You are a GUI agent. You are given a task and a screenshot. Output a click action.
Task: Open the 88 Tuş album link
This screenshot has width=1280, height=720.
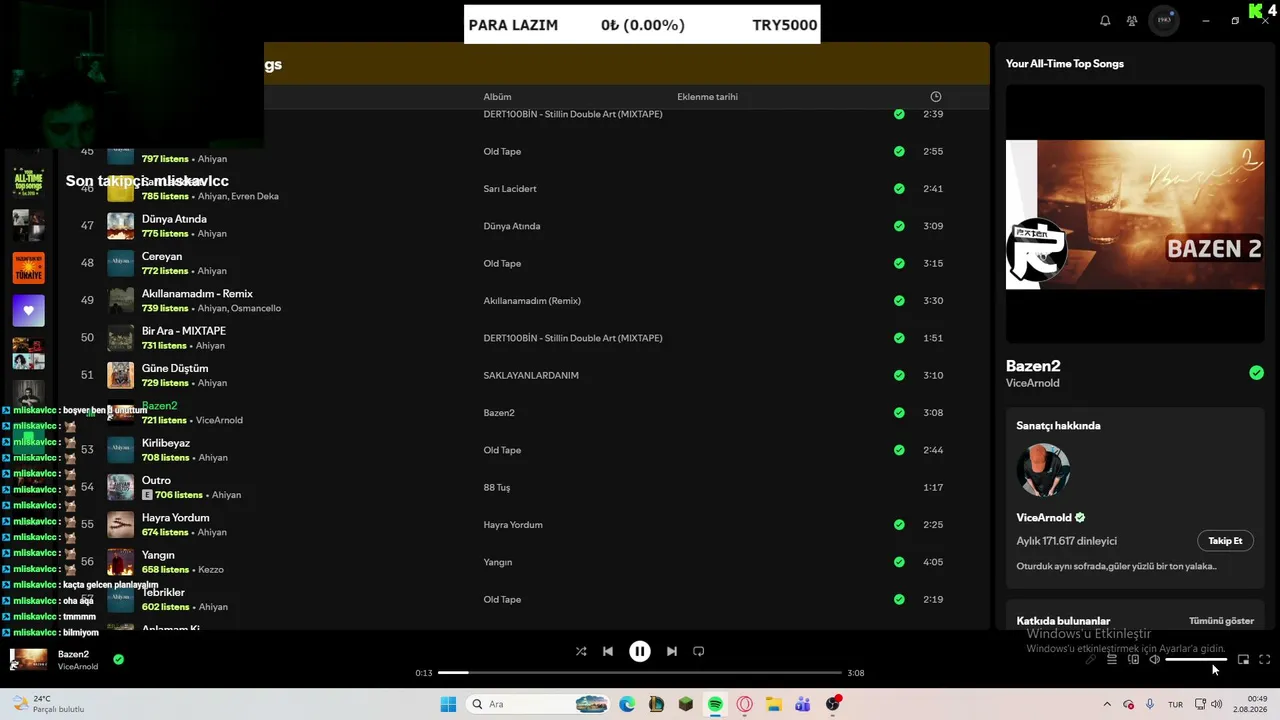point(497,487)
